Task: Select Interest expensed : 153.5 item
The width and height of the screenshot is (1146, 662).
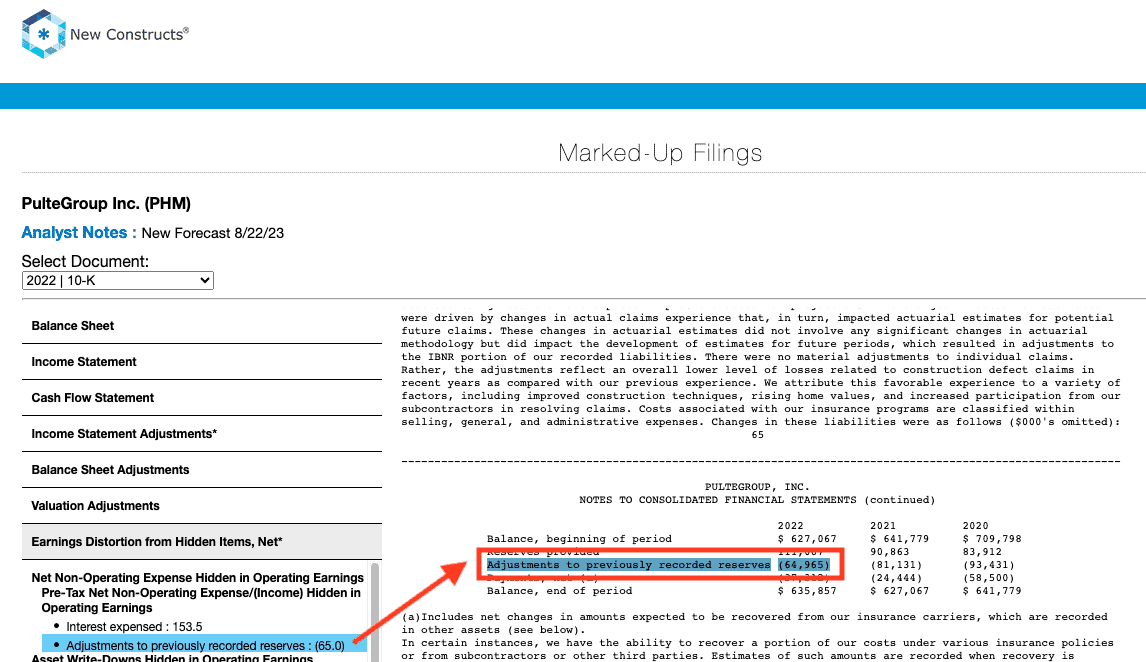Action: point(134,627)
